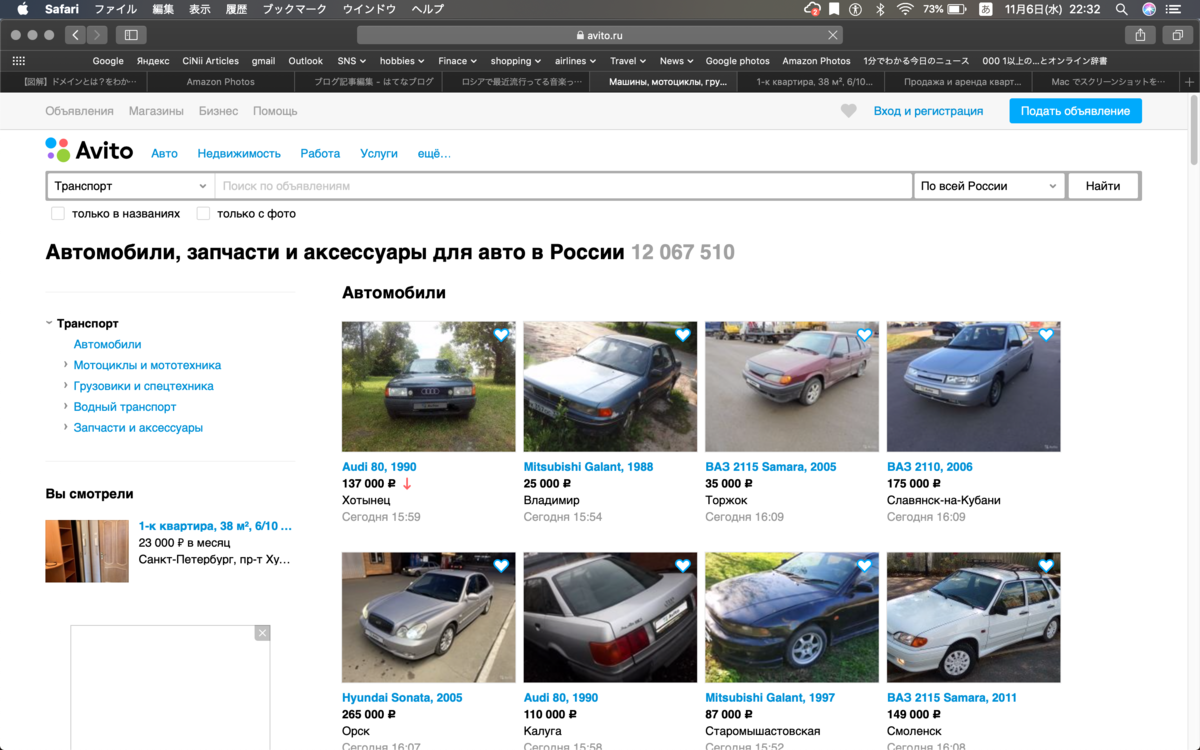The height and width of the screenshot is (750, 1200).
Task: Open the 履歴 menu
Action: point(237,9)
